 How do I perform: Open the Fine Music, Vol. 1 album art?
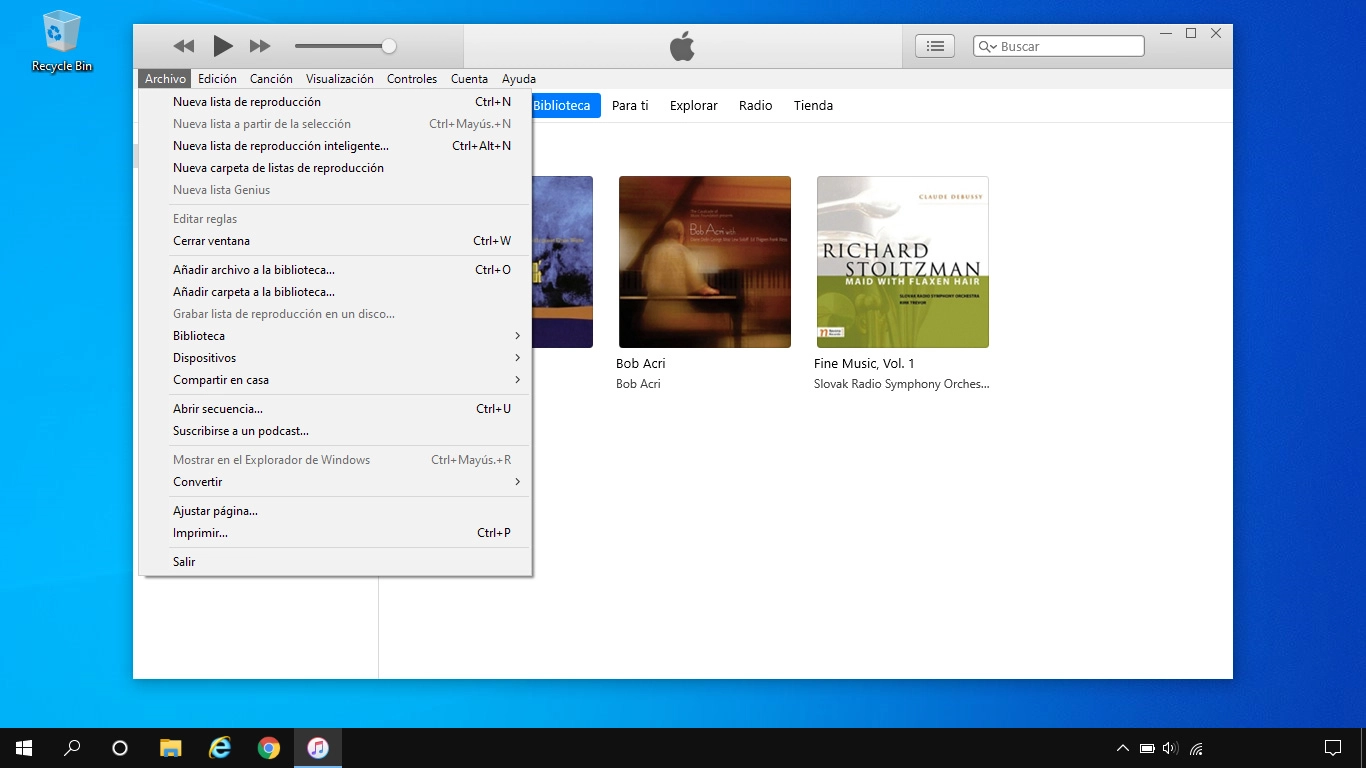pyautogui.click(x=902, y=262)
